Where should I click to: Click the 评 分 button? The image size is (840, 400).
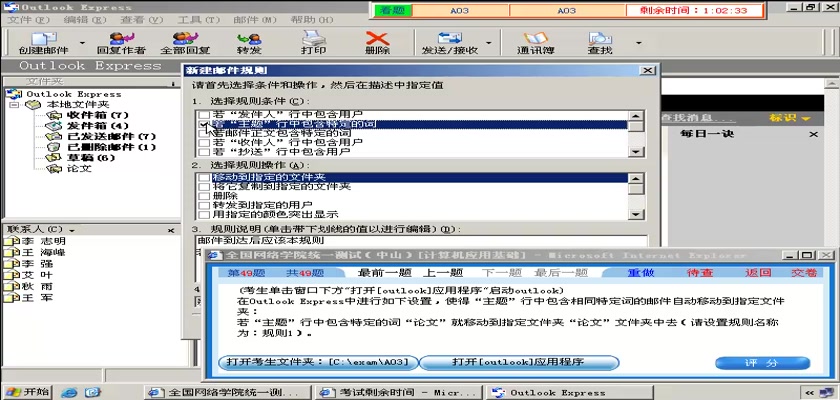(x=762, y=363)
